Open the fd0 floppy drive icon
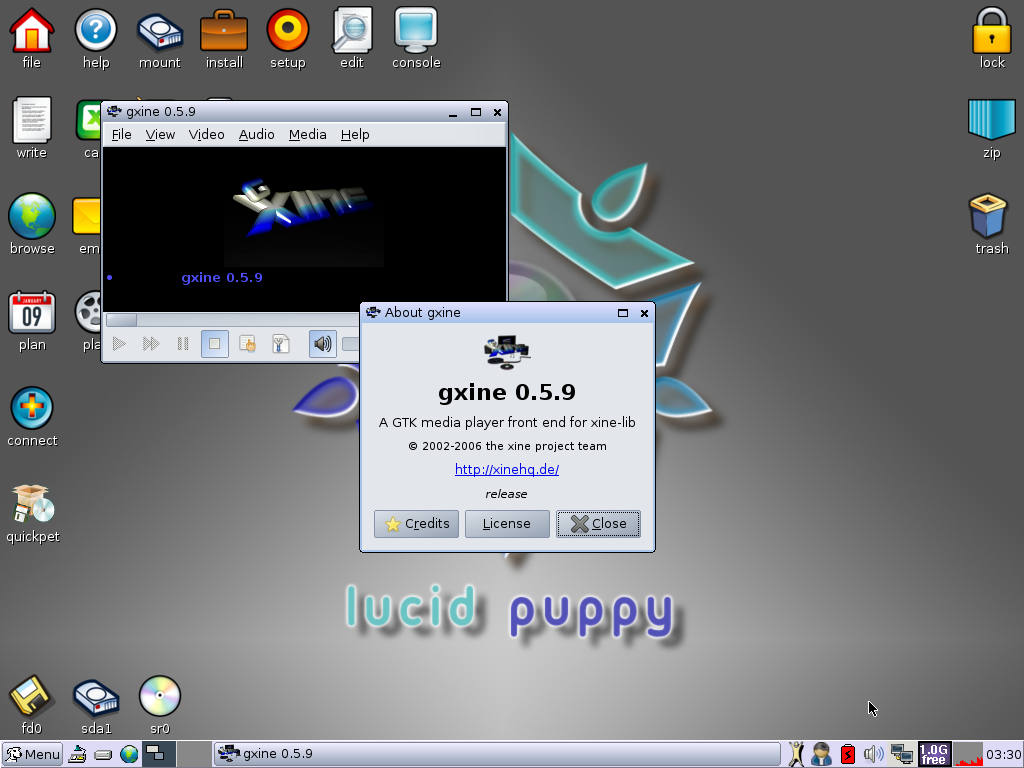The height and width of the screenshot is (768, 1024). pyautogui.click(x=31, y=704)
